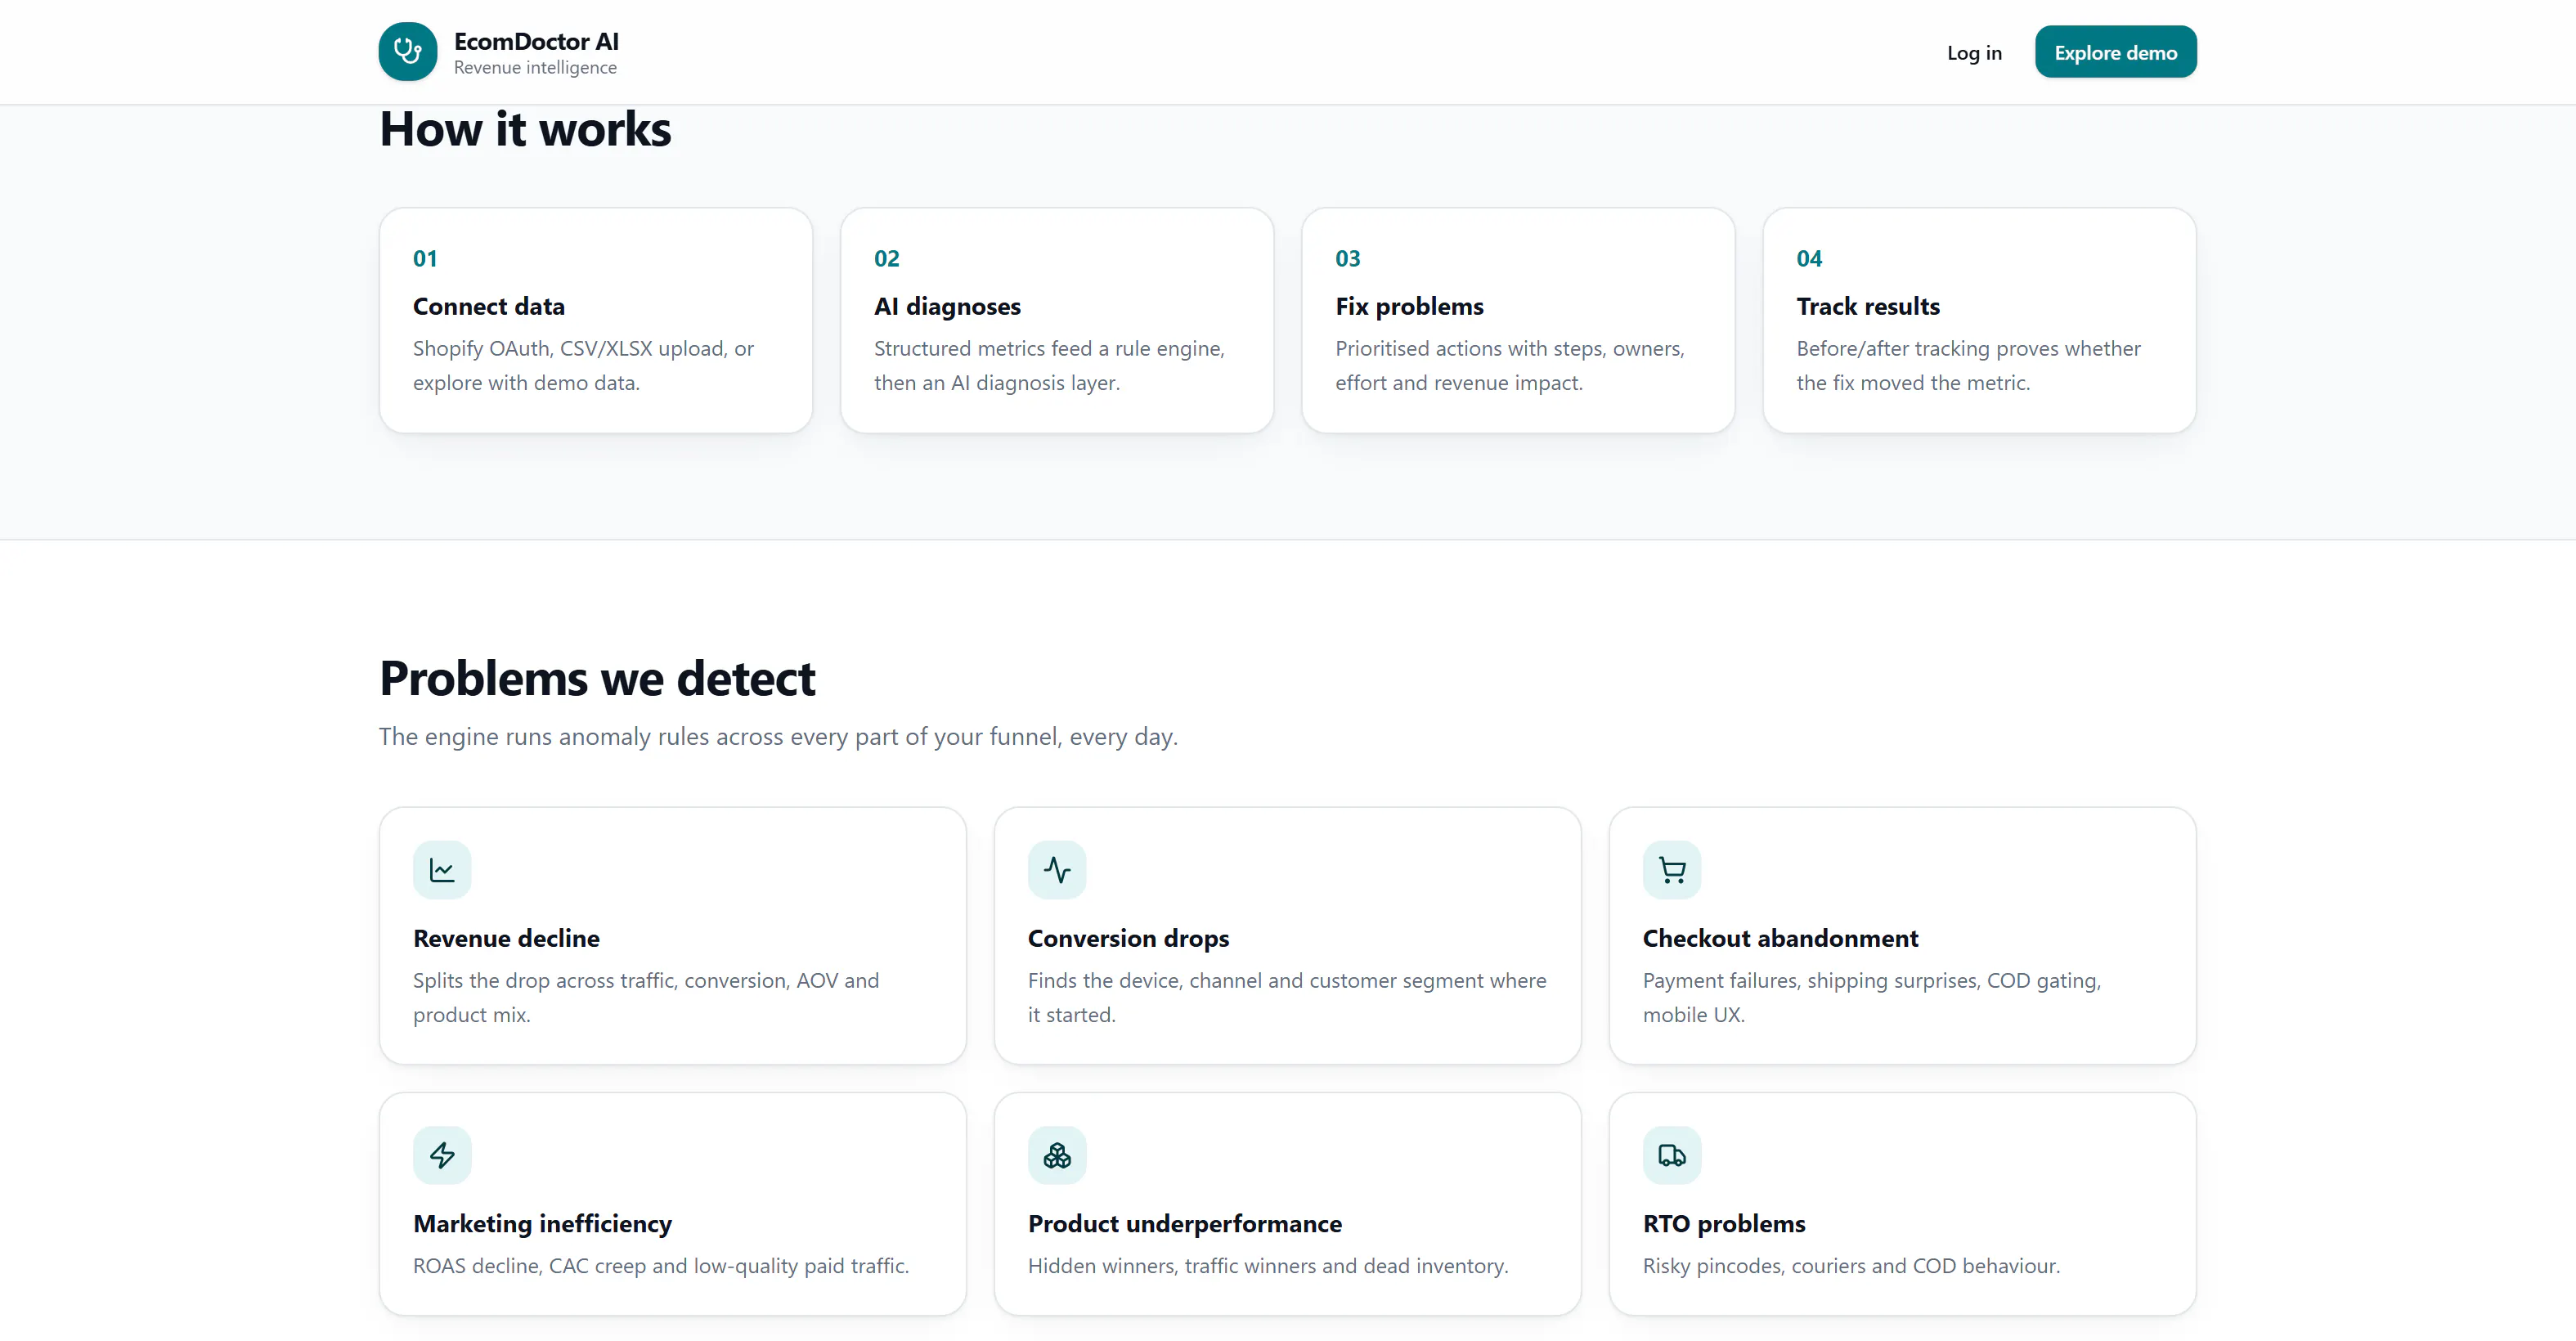Click the RTO problems card title

coord(1724,1223)
